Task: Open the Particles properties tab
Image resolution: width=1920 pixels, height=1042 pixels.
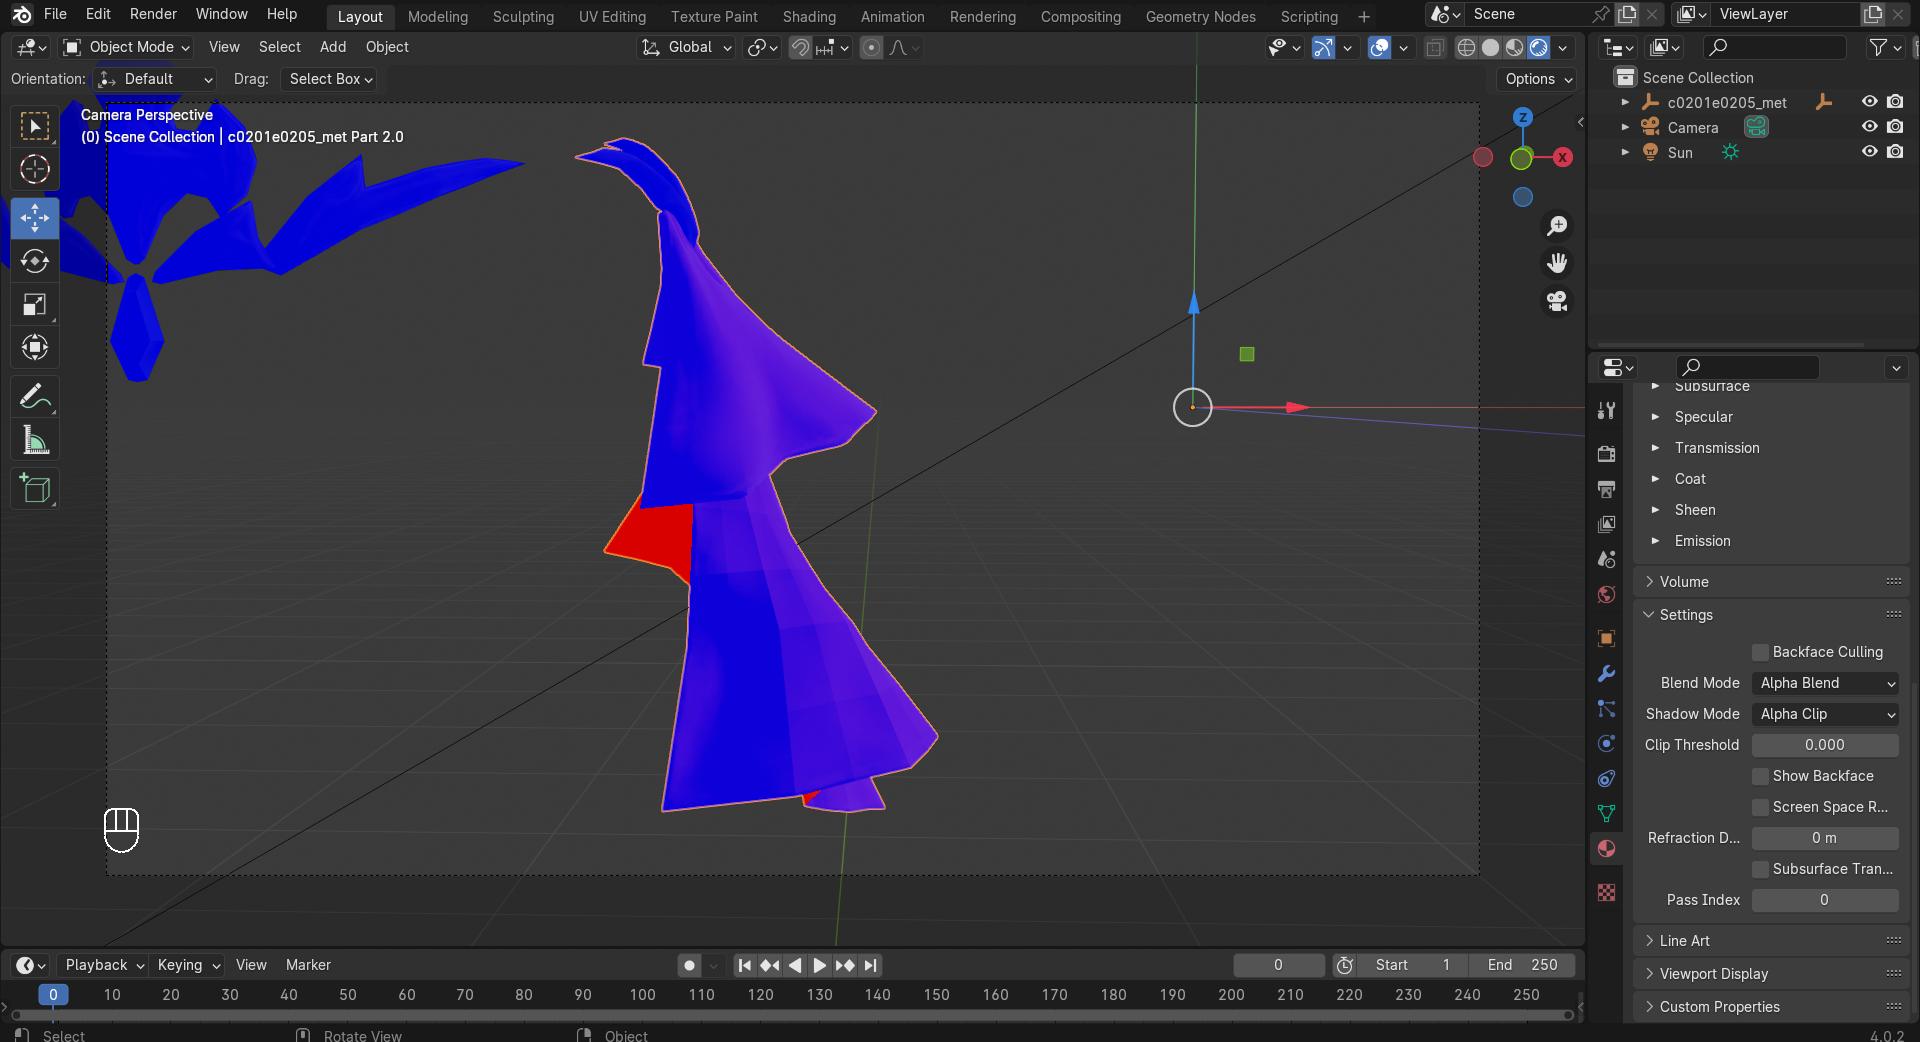Action: coord(1606,709)
